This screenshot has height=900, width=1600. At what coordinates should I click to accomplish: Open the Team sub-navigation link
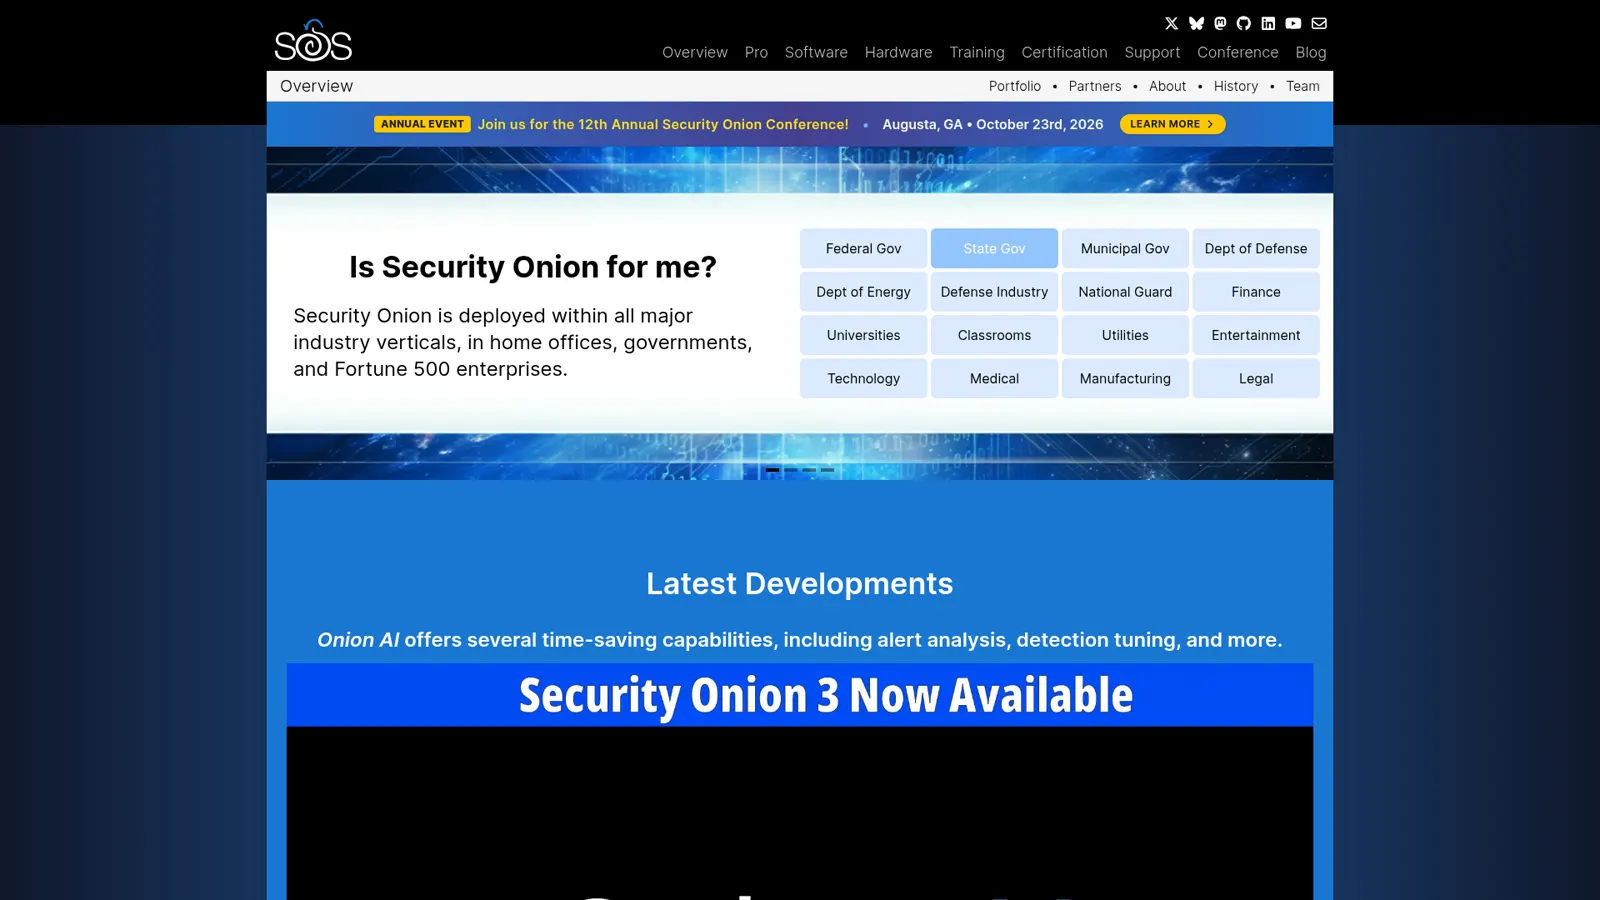click(1303, 86)
